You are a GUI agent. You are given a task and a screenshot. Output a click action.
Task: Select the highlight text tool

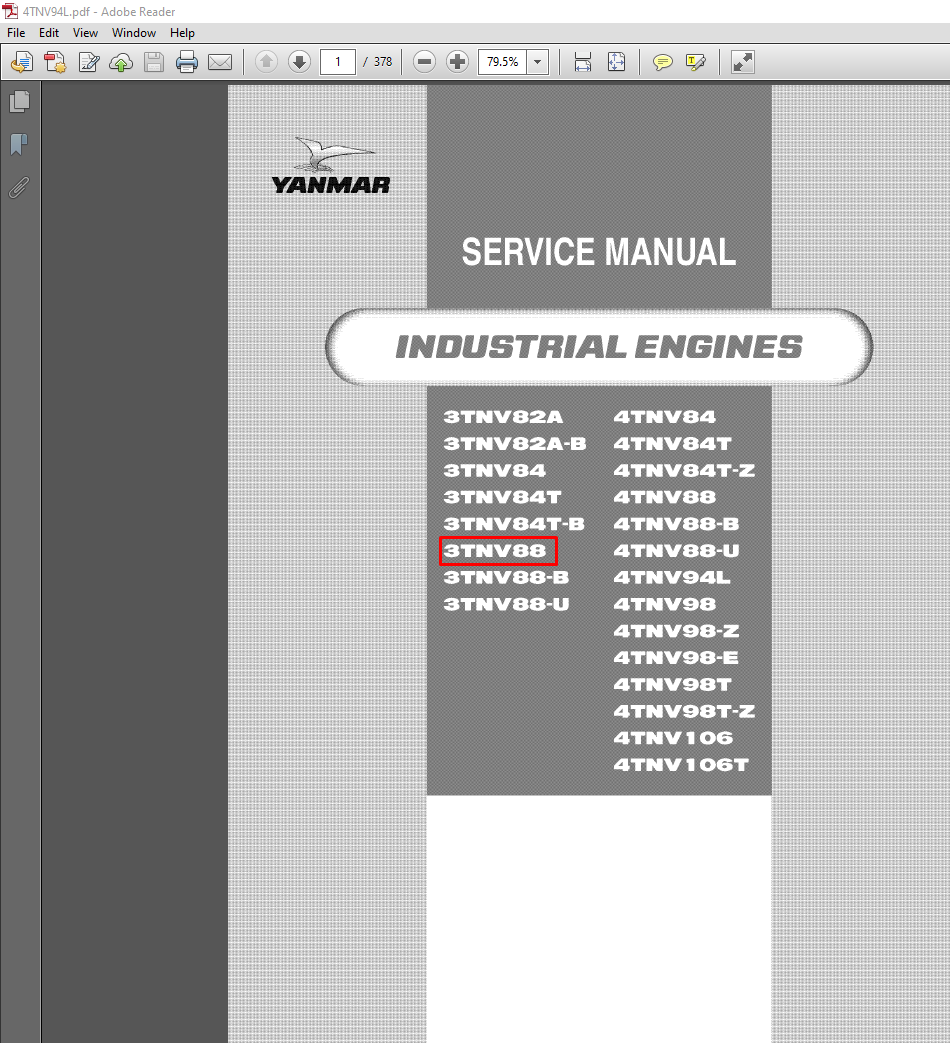click(696, 63)
